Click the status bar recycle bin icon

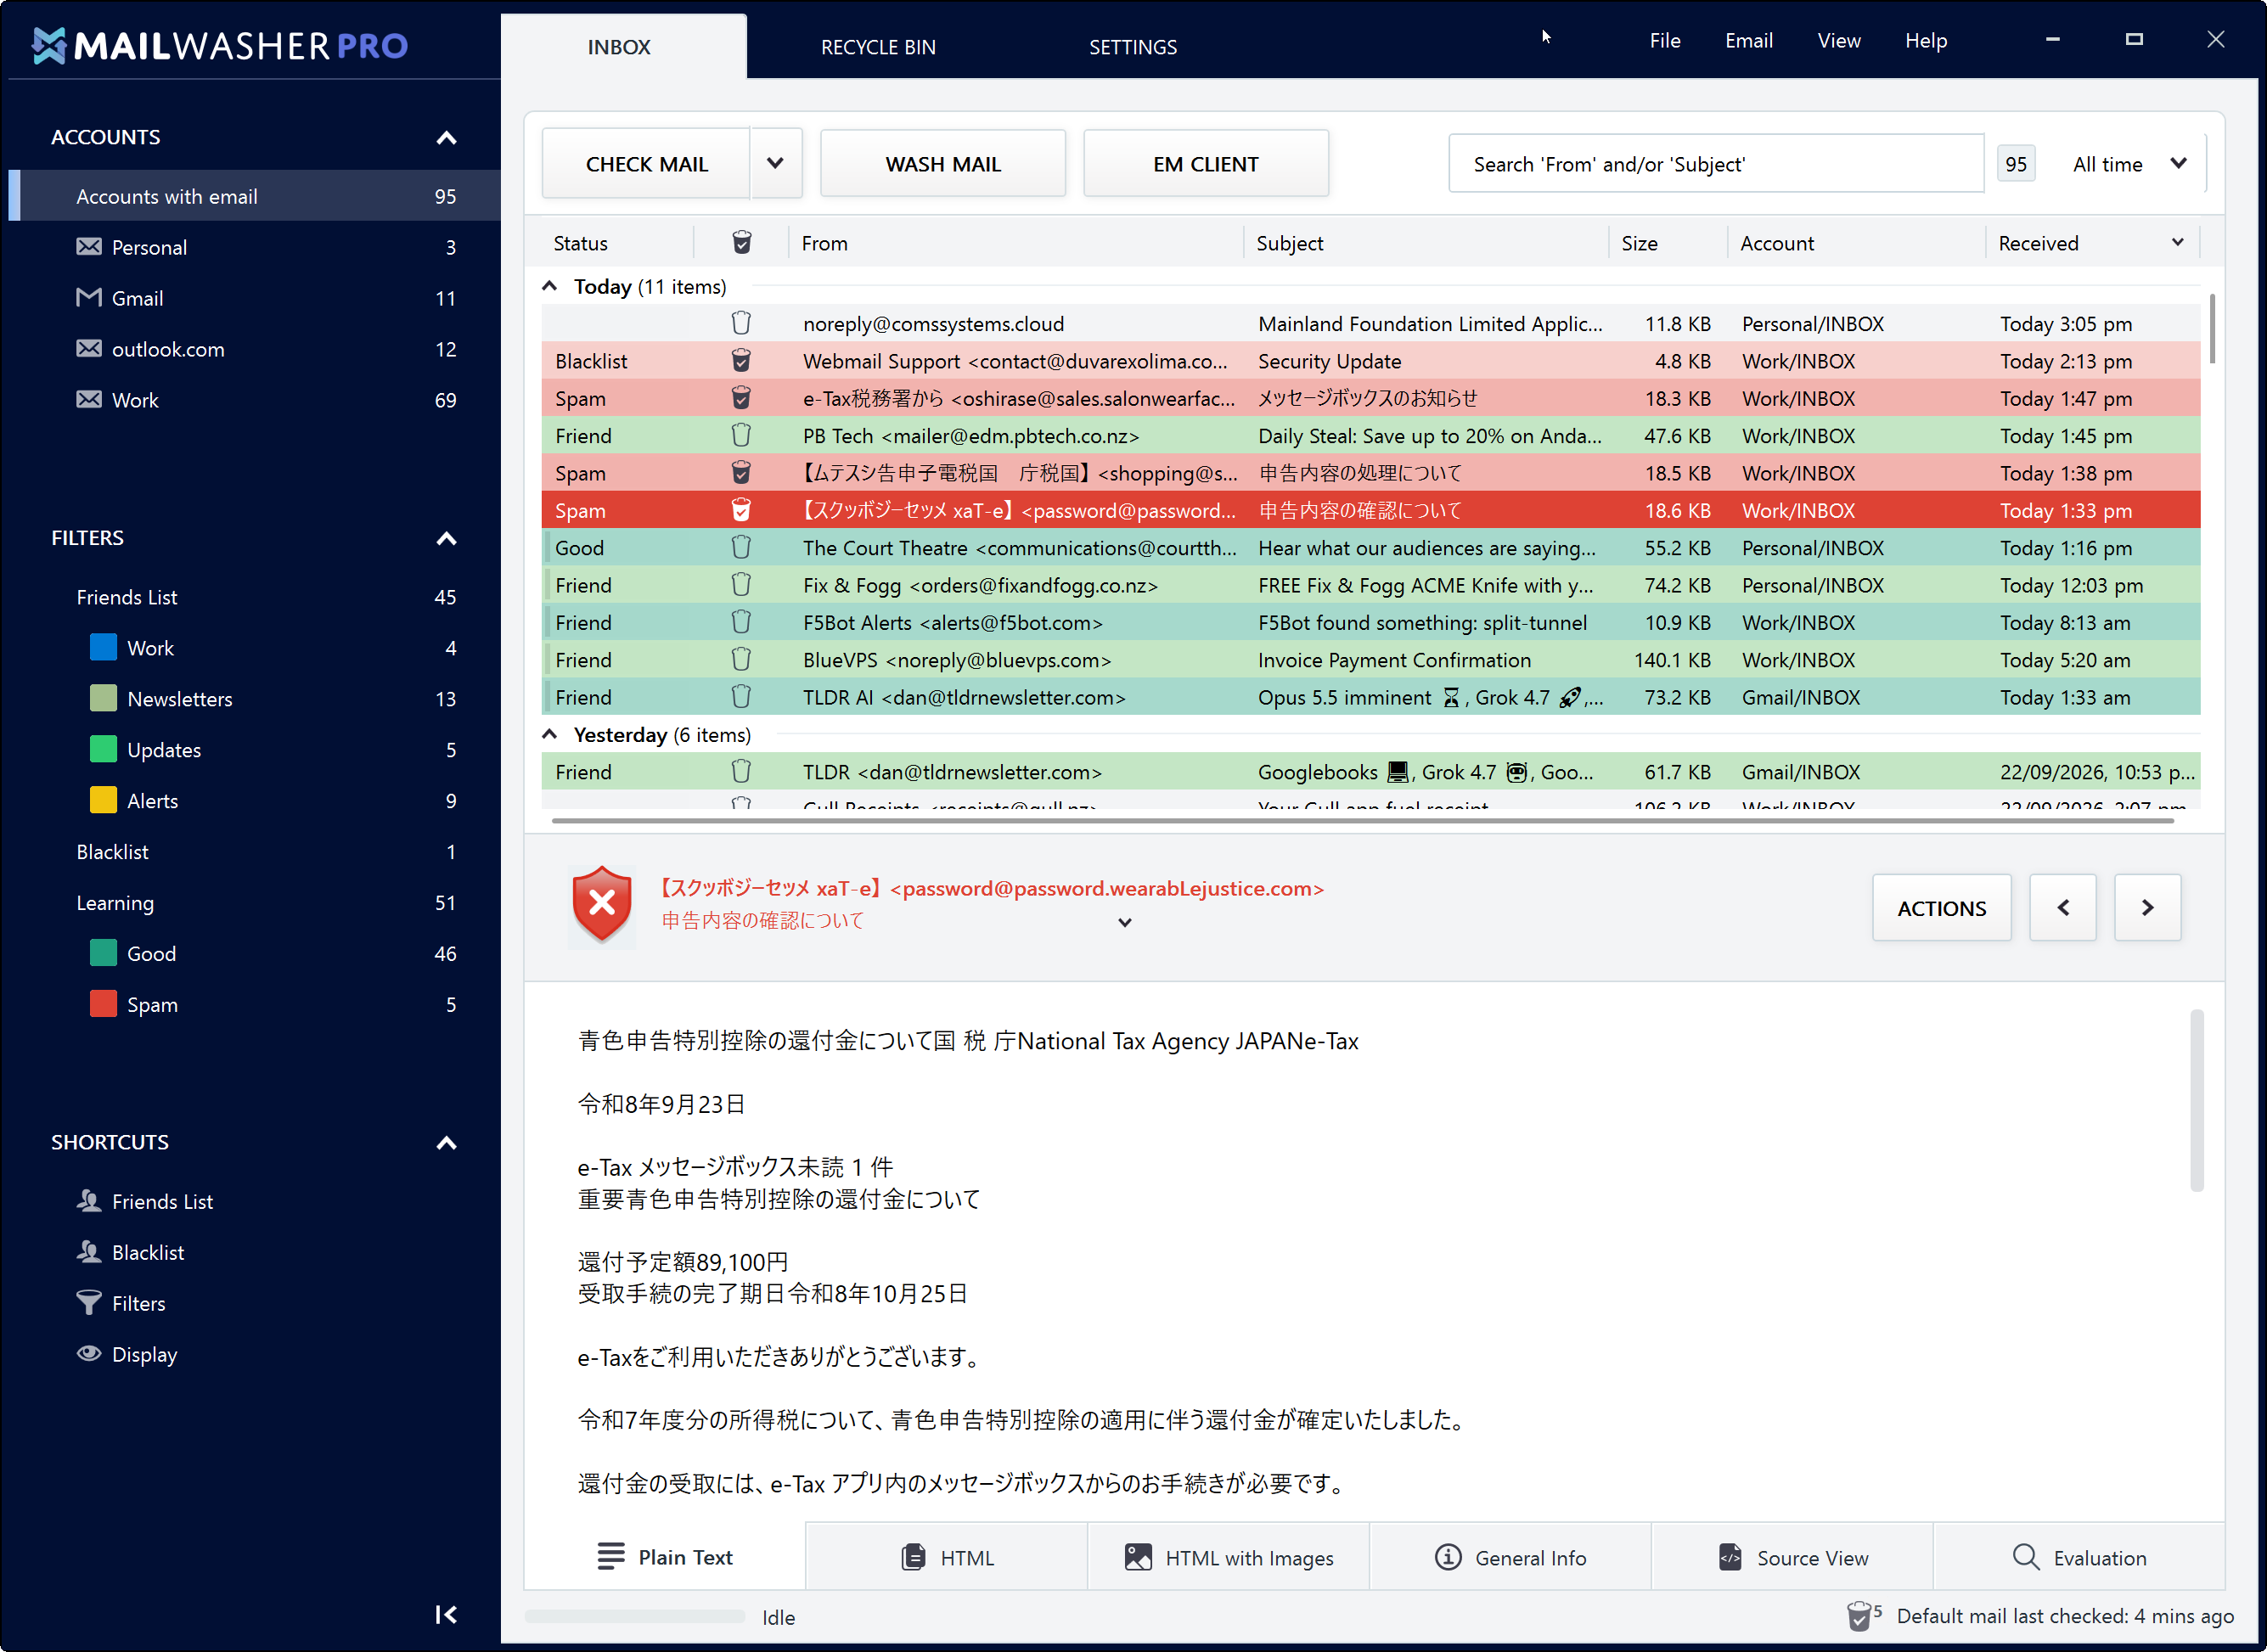pos(1859,1616)
